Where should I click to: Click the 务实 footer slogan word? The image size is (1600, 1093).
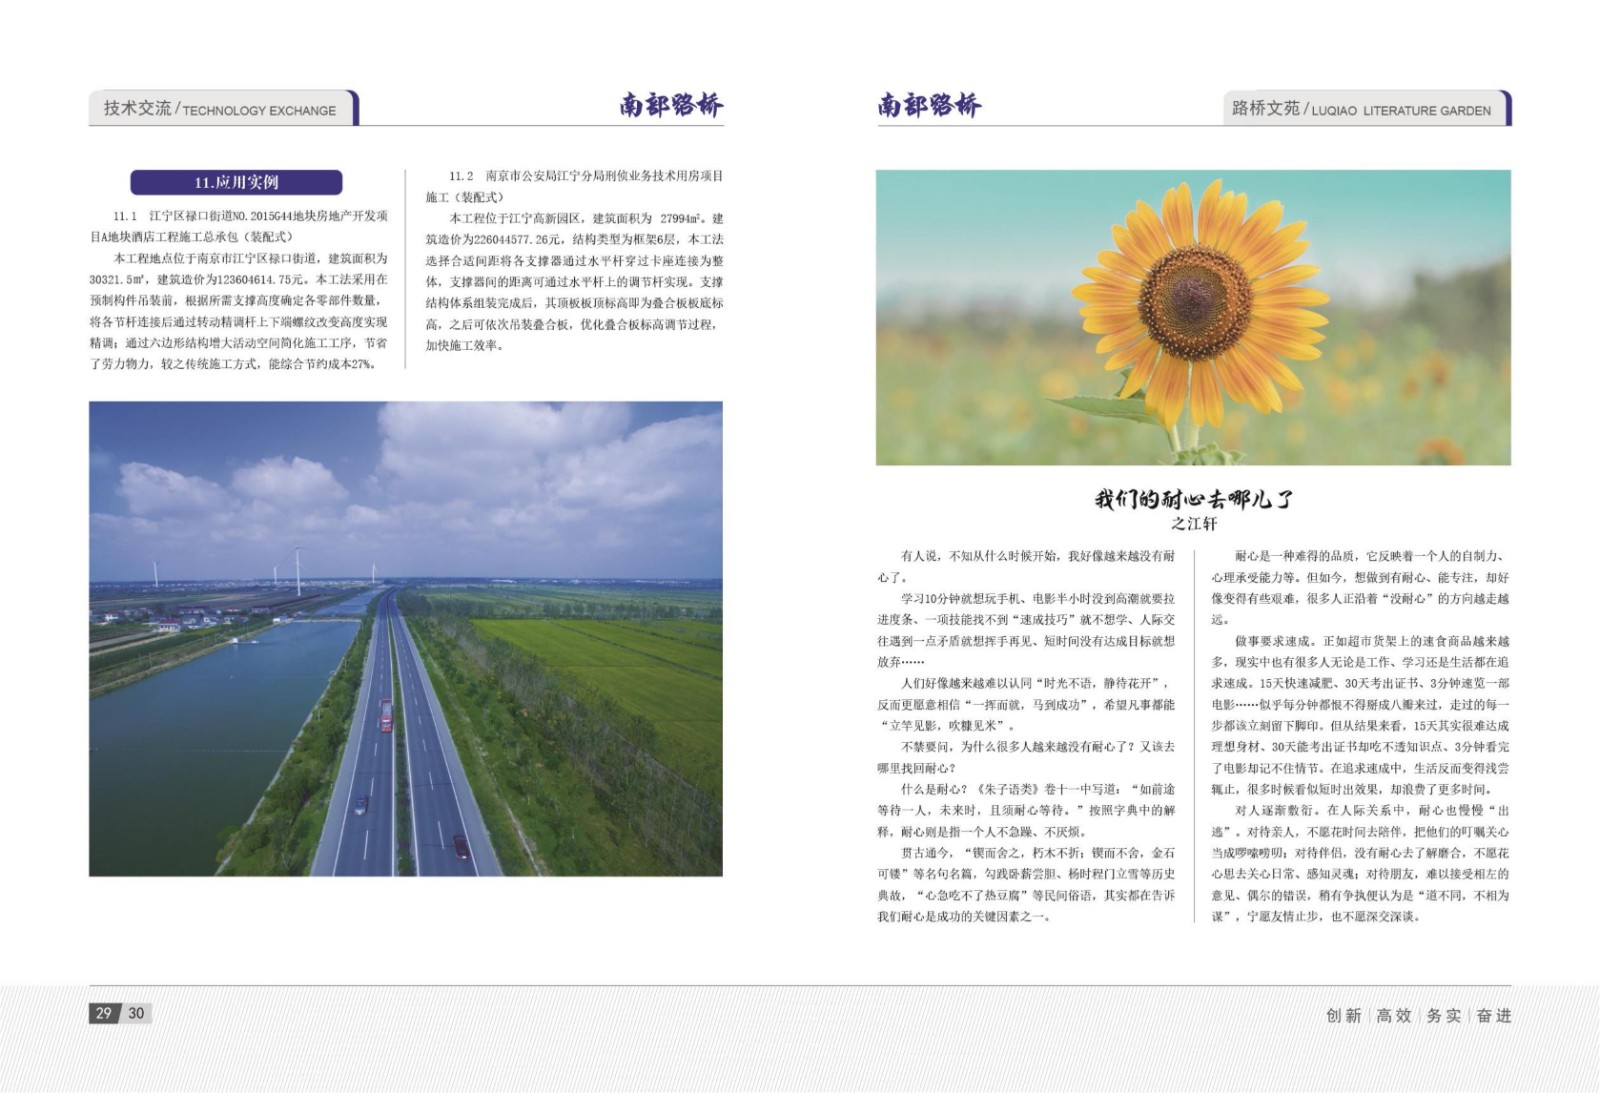1443,1015
